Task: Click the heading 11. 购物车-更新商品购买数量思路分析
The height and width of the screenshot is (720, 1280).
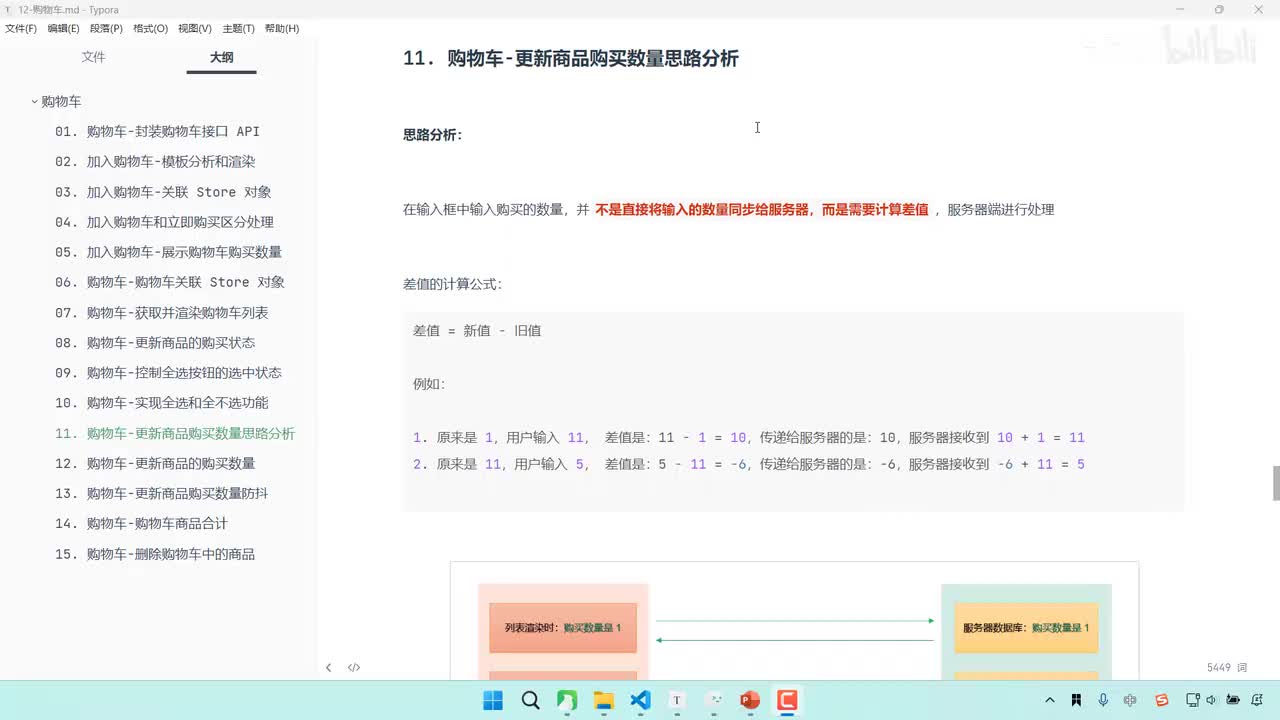Action: pos(571,59)
